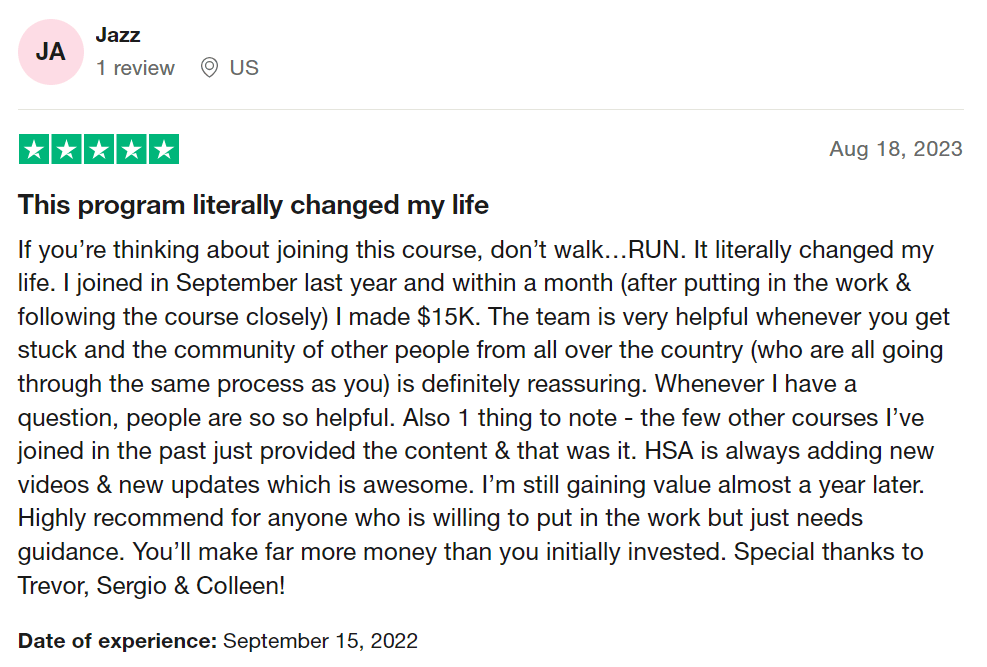Click the third green rating star

click(x=99, y=149)
